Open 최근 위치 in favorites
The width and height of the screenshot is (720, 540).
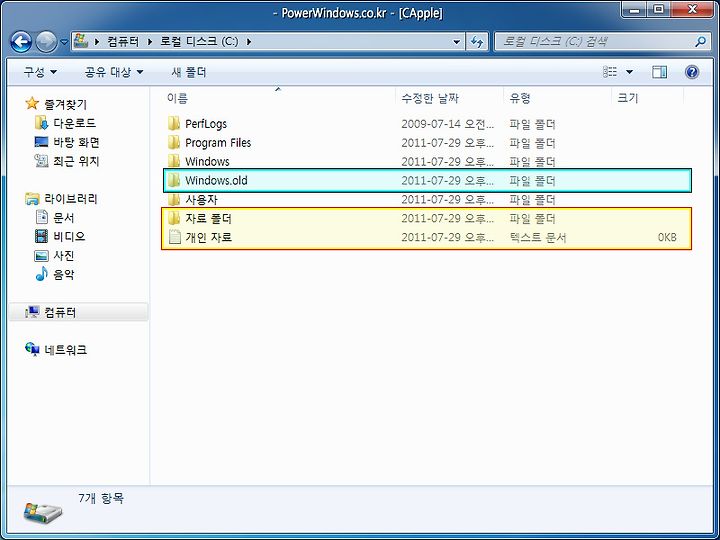click(76, 161)
